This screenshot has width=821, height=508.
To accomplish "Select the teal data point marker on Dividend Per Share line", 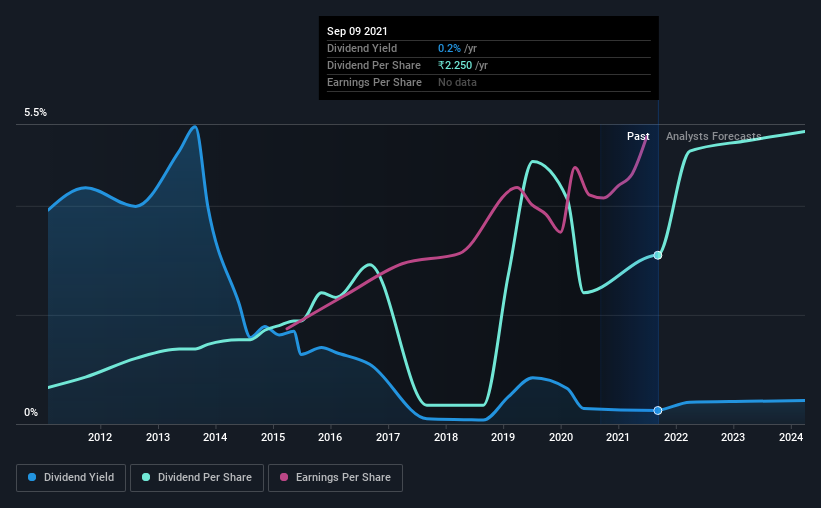I will point(658,255).
